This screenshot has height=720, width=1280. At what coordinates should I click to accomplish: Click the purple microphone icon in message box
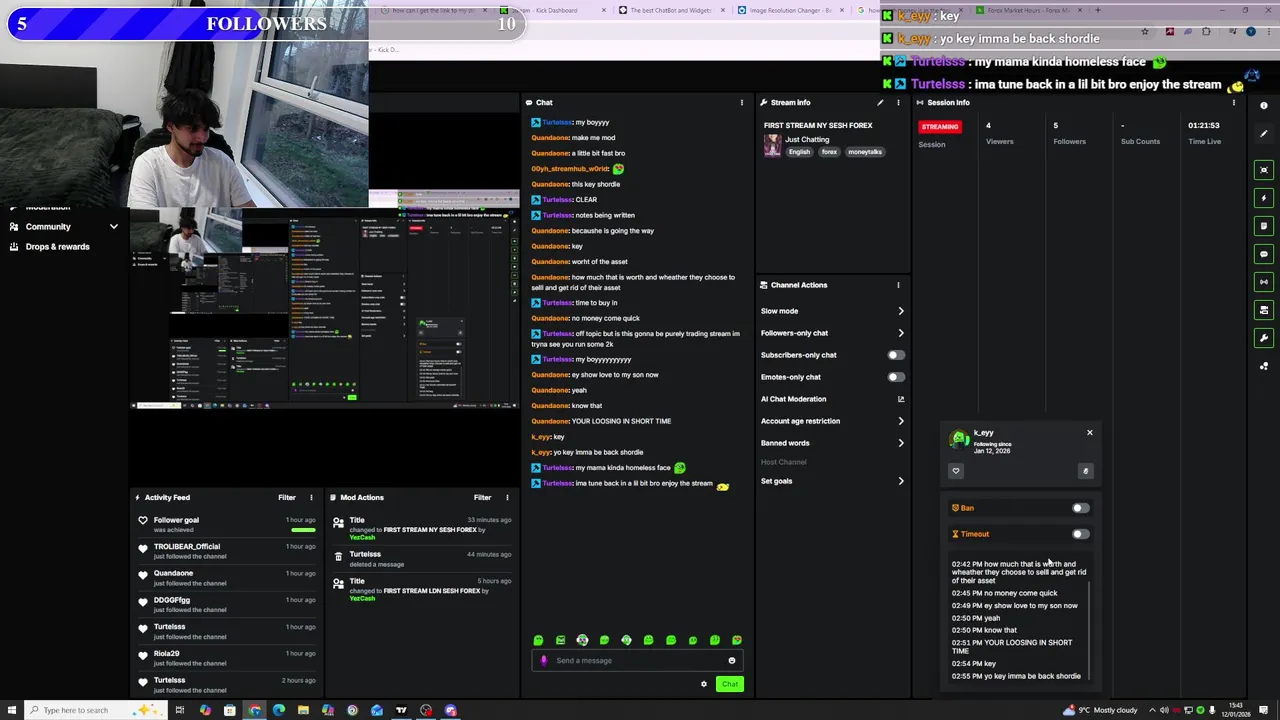[544, 660]
